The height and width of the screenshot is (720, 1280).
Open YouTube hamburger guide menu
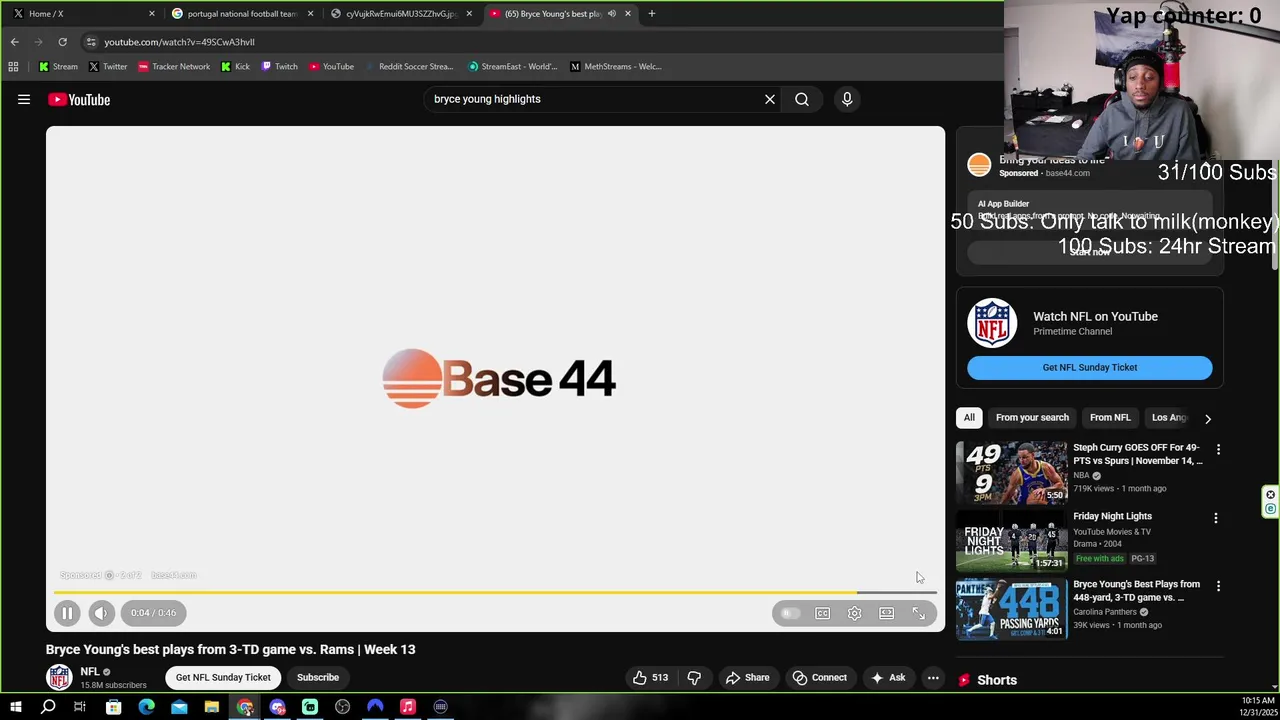tap(24, 99)
